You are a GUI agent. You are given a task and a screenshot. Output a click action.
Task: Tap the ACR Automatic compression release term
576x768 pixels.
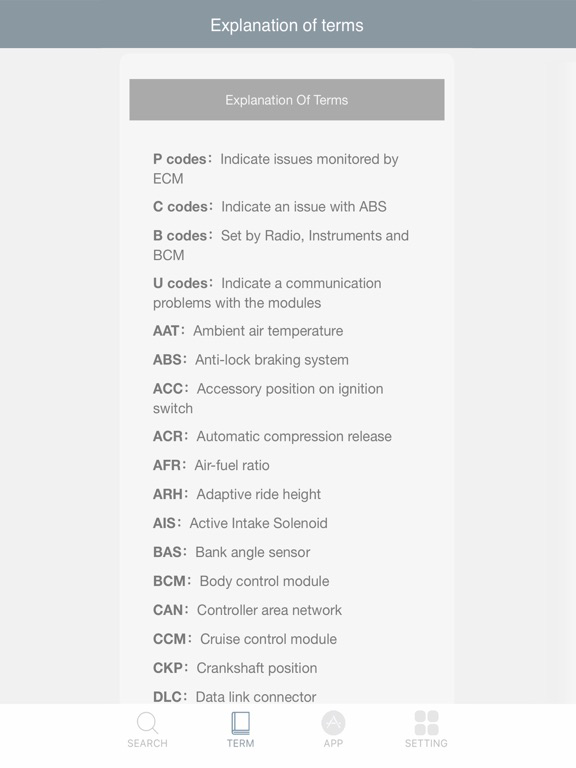(x=272, y=436)
